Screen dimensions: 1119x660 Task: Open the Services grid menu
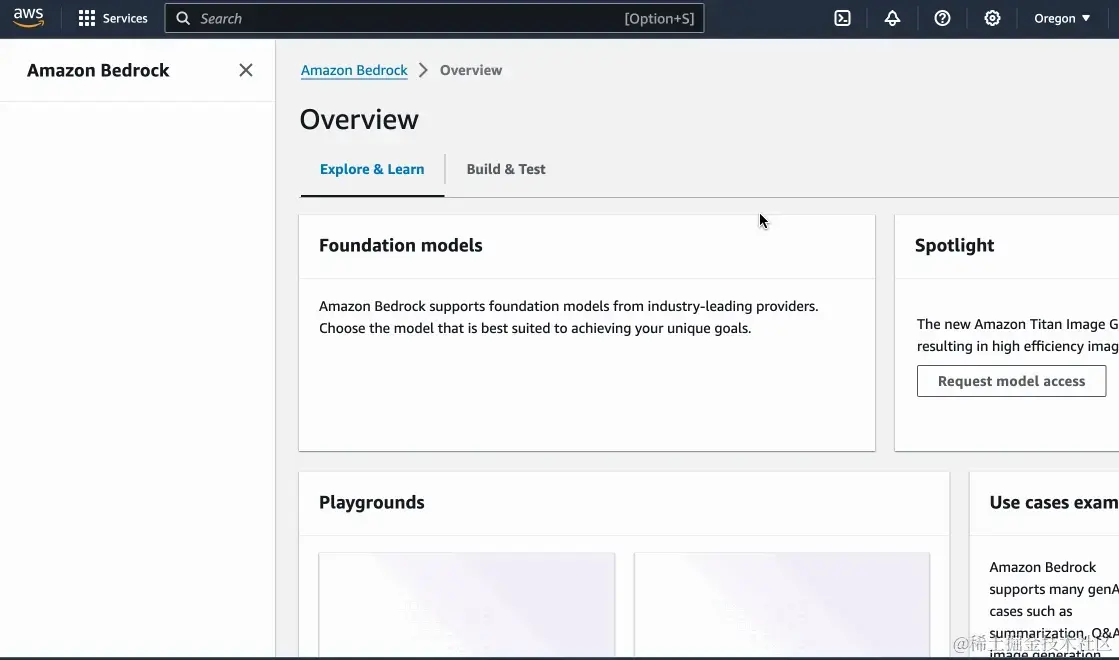click(86, 19)
